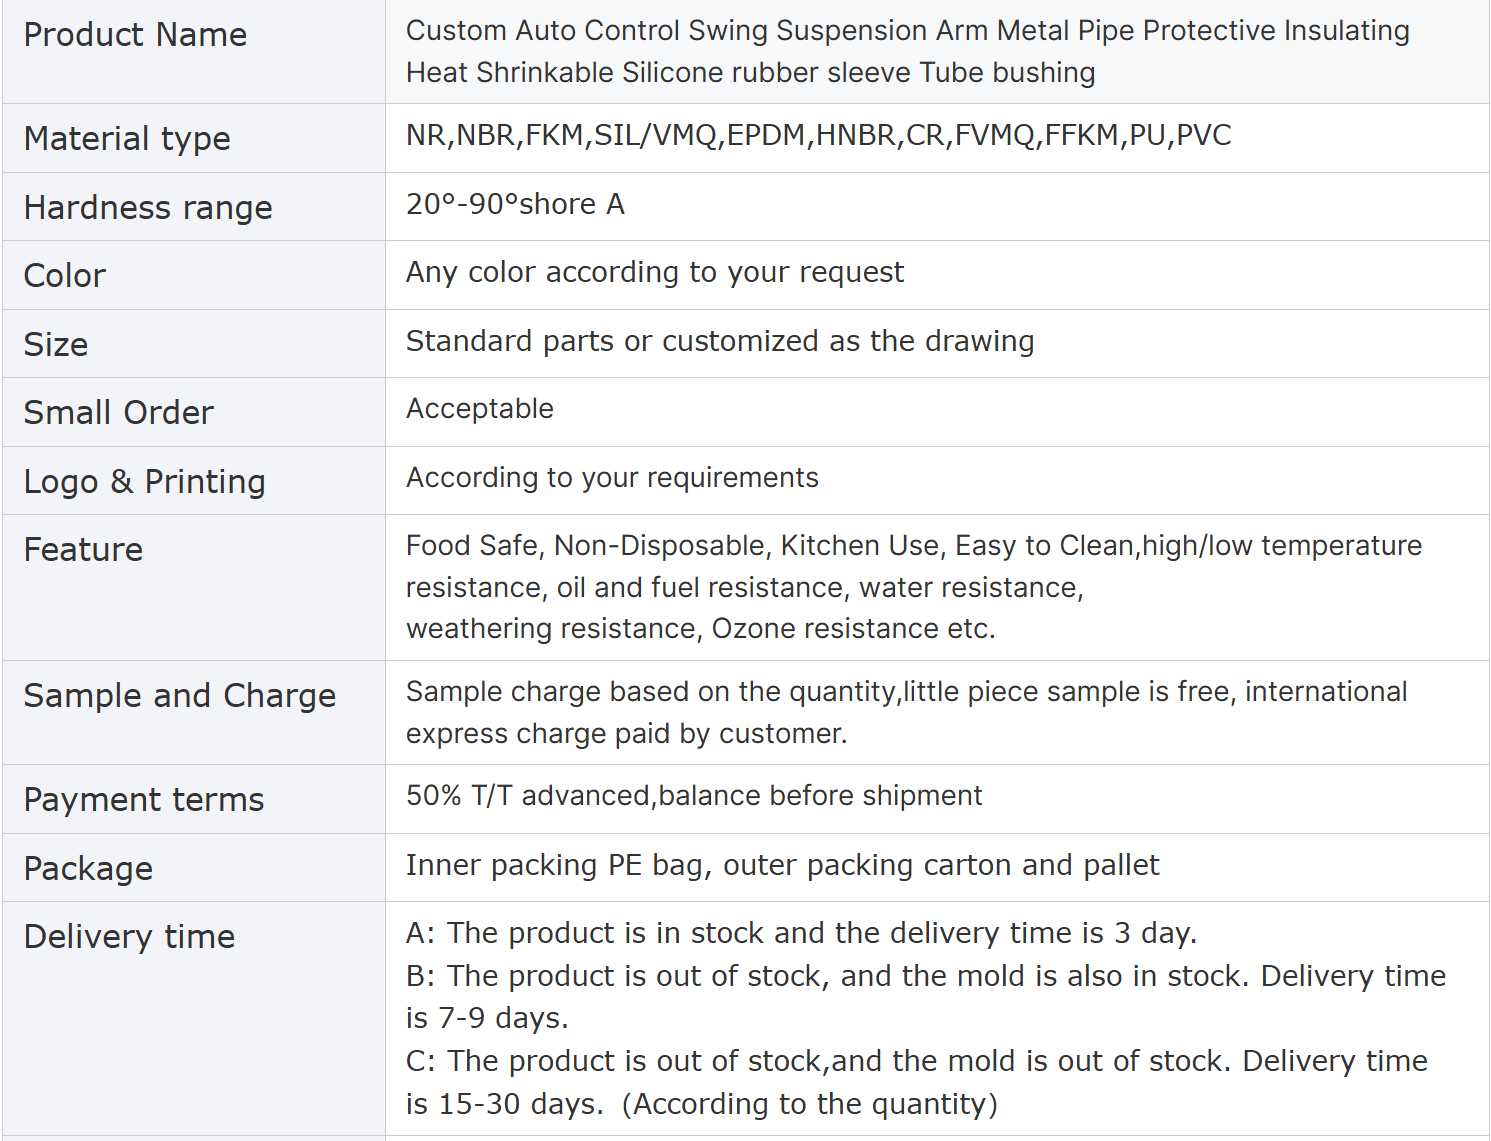Click the Small Order label
Screen dimensions: 1491x1141
pyautogui.click(x=118, y=412)
